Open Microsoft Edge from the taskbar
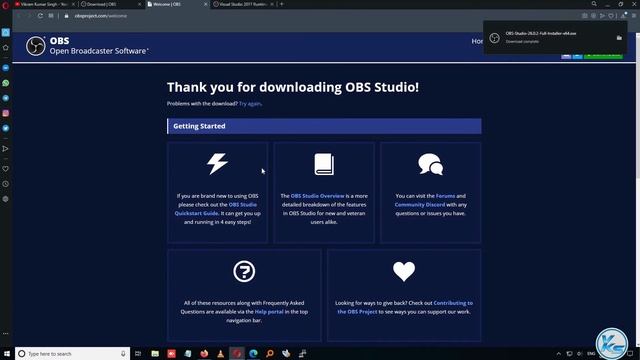 tap(253, 353)
